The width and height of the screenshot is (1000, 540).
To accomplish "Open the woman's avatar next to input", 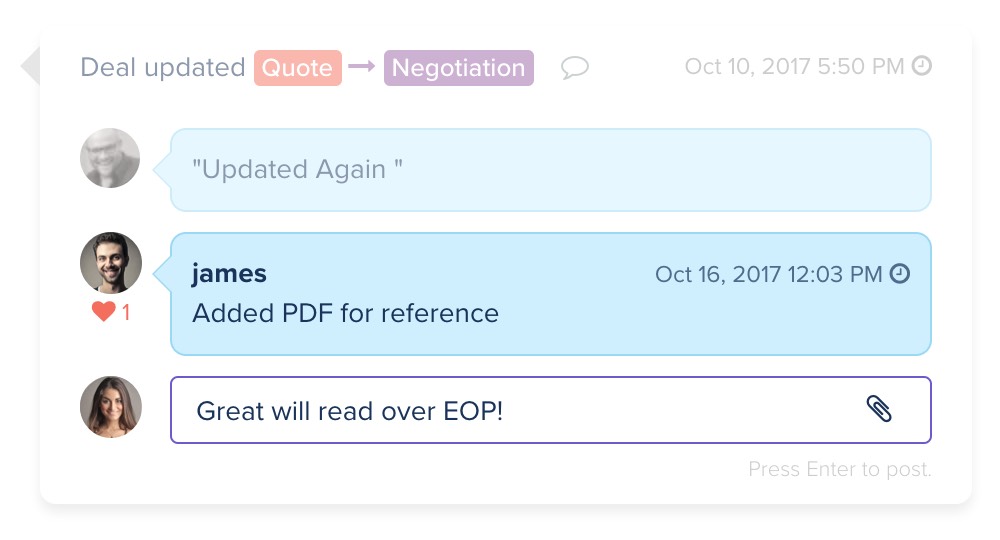I will point(111,407).
